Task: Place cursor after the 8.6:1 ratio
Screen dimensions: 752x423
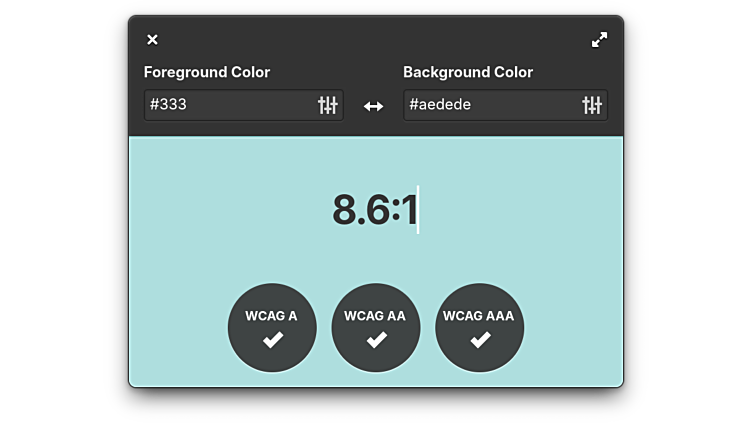Action: (419, 210)
